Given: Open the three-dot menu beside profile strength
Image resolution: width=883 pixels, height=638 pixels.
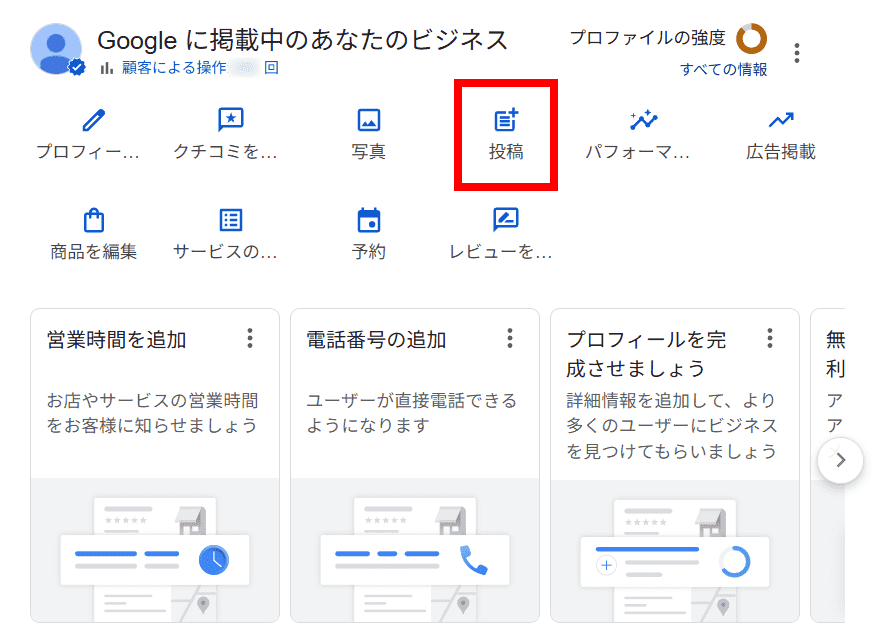Looking at the screenshot, I should point(797,52).
